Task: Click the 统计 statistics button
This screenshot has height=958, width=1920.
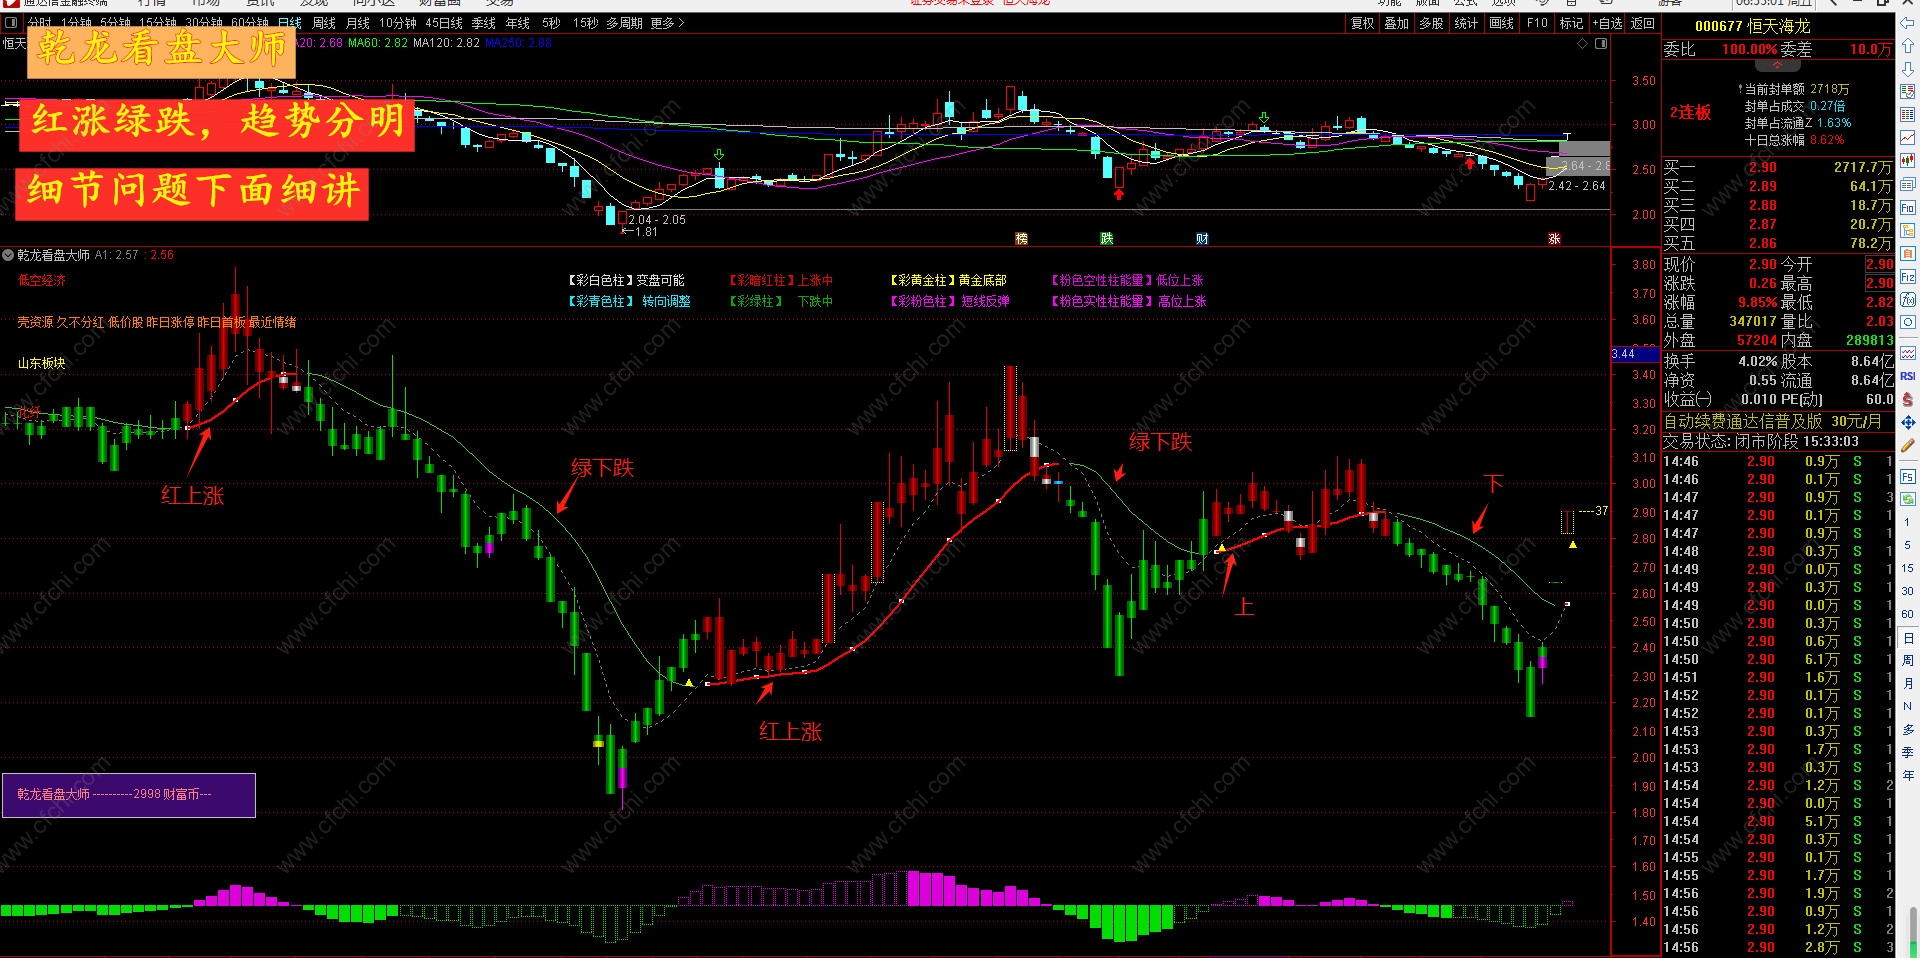Action: (x=1467, y=23)
